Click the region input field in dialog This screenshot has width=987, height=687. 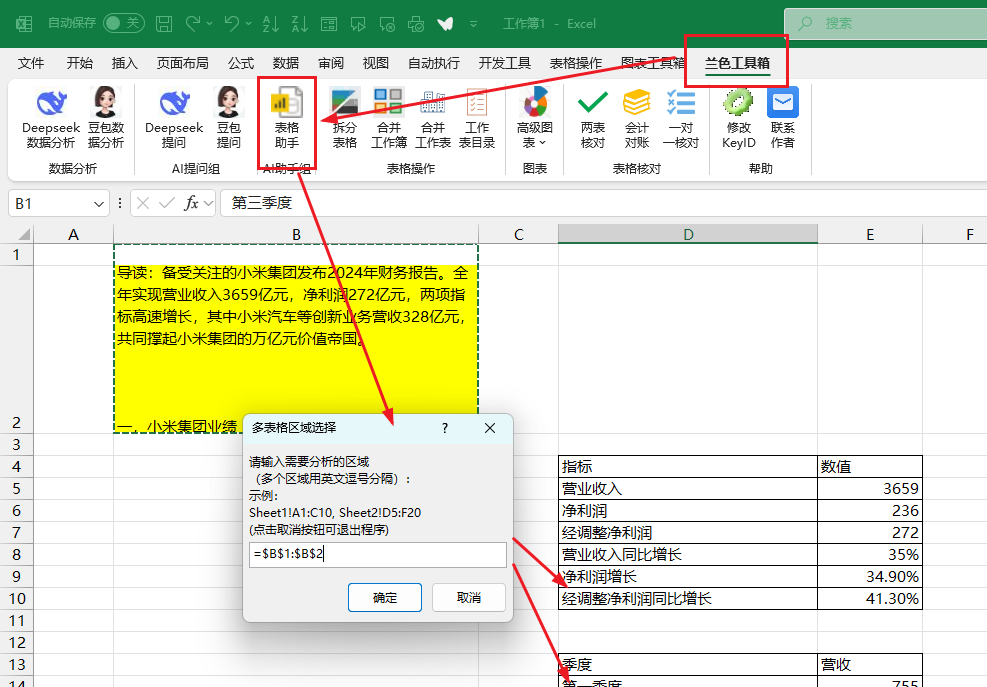[x=378, y=554]
